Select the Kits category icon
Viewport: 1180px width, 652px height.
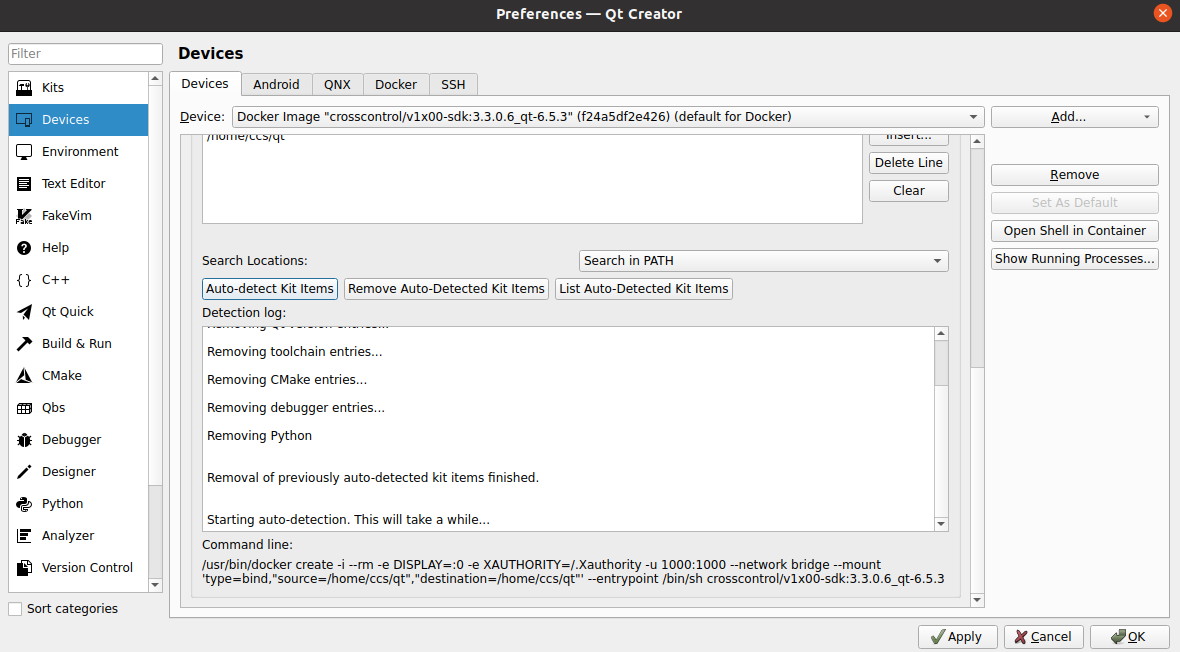coord(25,88)
